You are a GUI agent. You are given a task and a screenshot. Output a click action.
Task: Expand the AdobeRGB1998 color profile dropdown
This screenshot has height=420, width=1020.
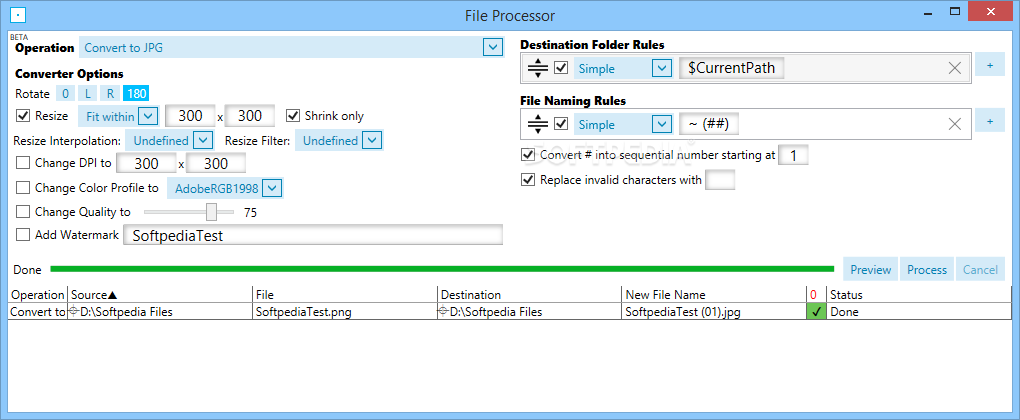point(273,189)
